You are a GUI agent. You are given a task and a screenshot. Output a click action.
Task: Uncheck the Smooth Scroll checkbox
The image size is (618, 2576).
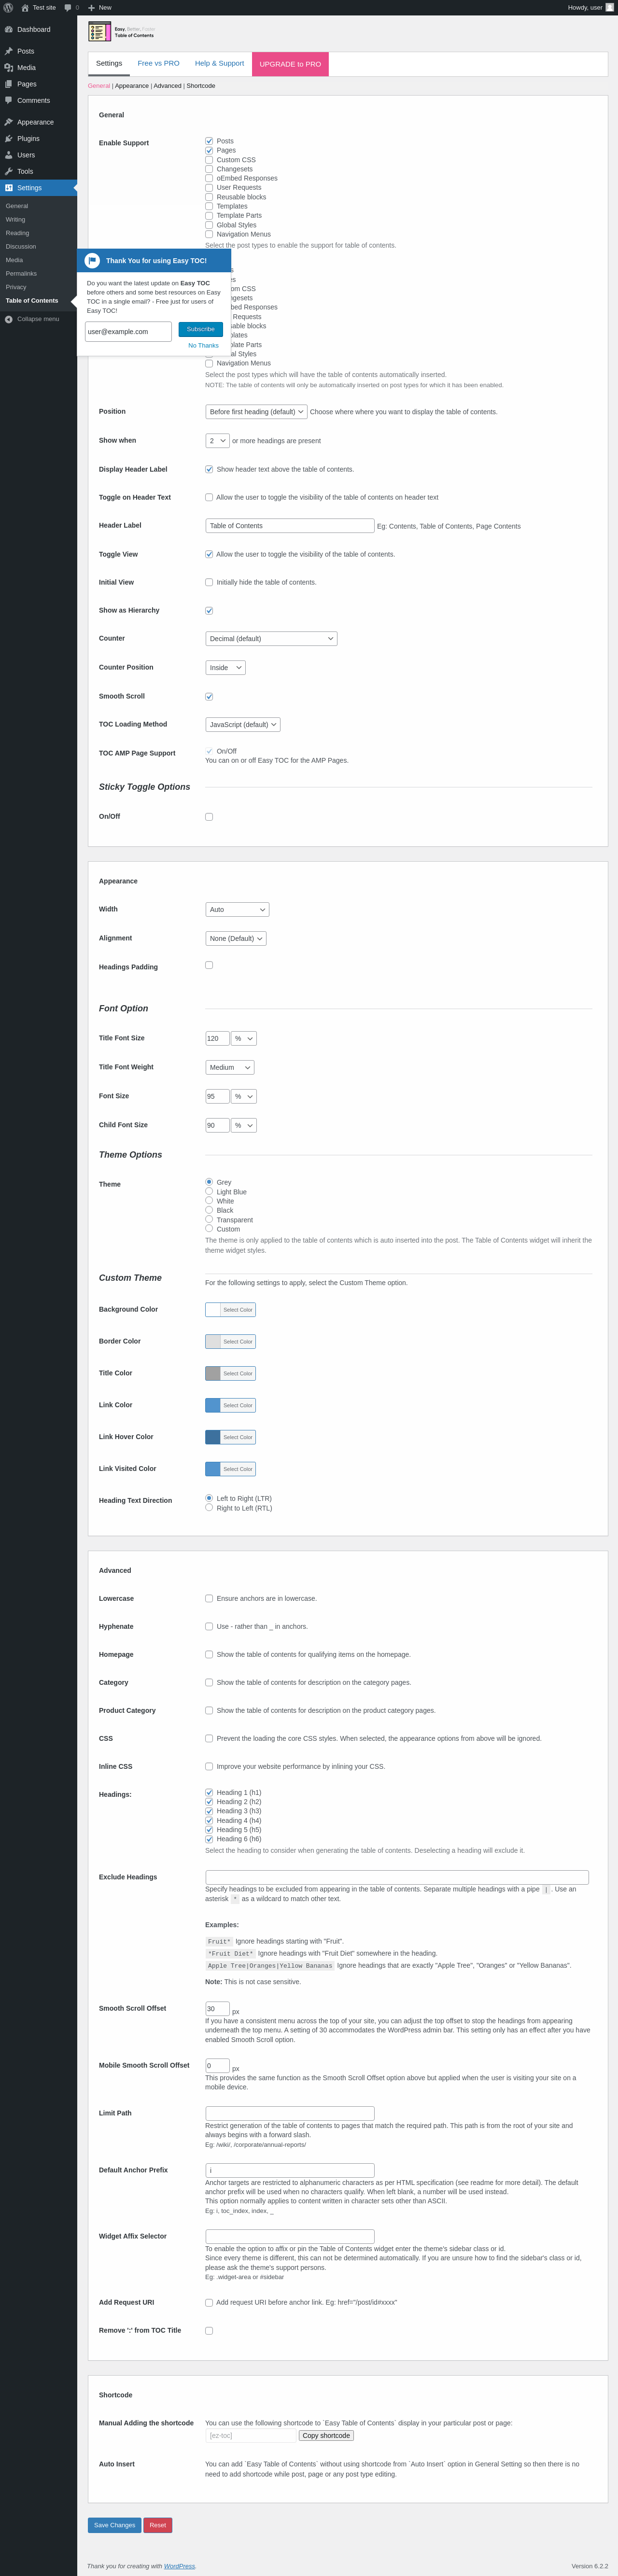[209, 697]
